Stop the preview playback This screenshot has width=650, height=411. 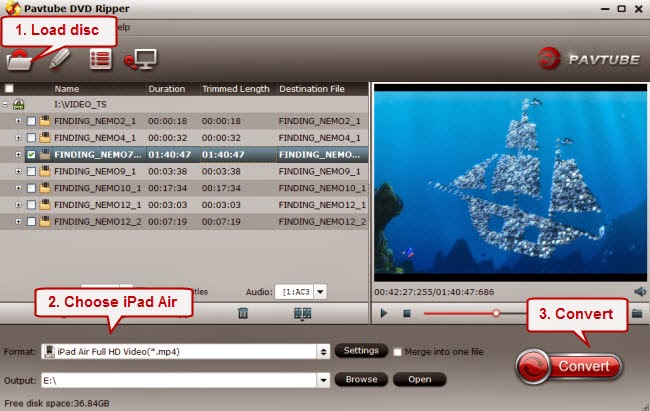[x=407, y=314]
